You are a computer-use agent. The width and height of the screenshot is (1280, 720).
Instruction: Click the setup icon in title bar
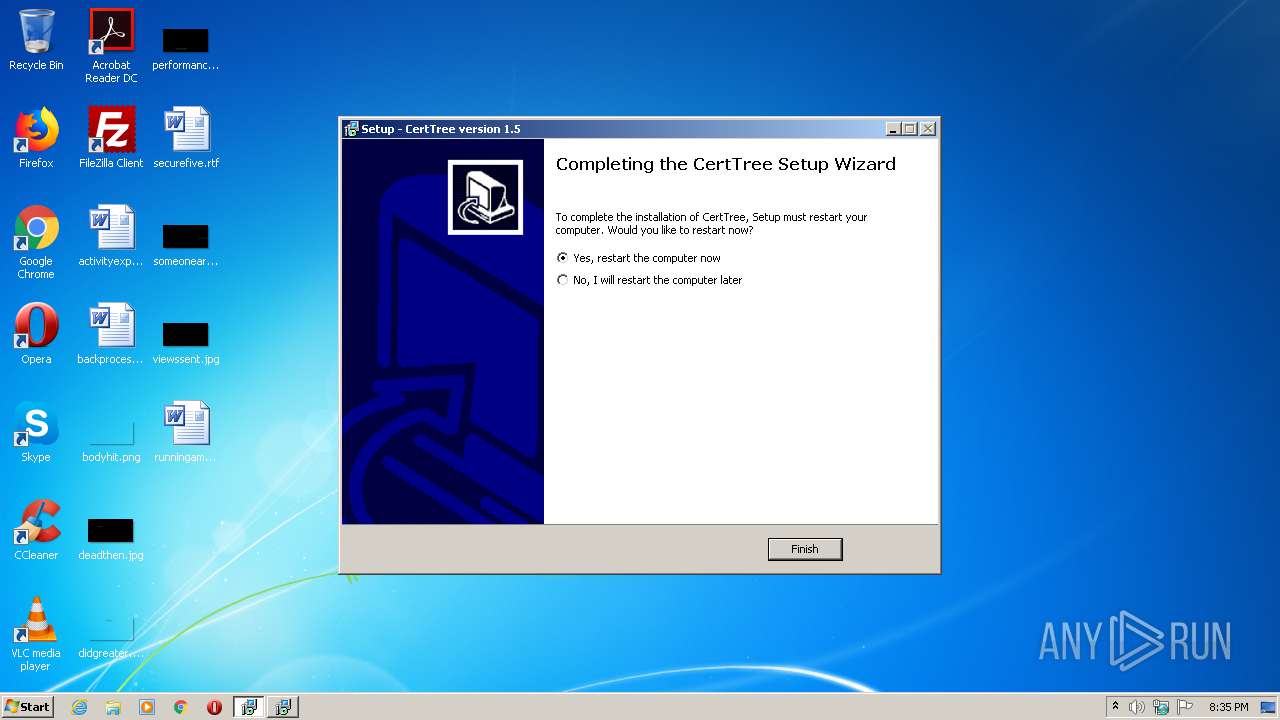(351, 129)
